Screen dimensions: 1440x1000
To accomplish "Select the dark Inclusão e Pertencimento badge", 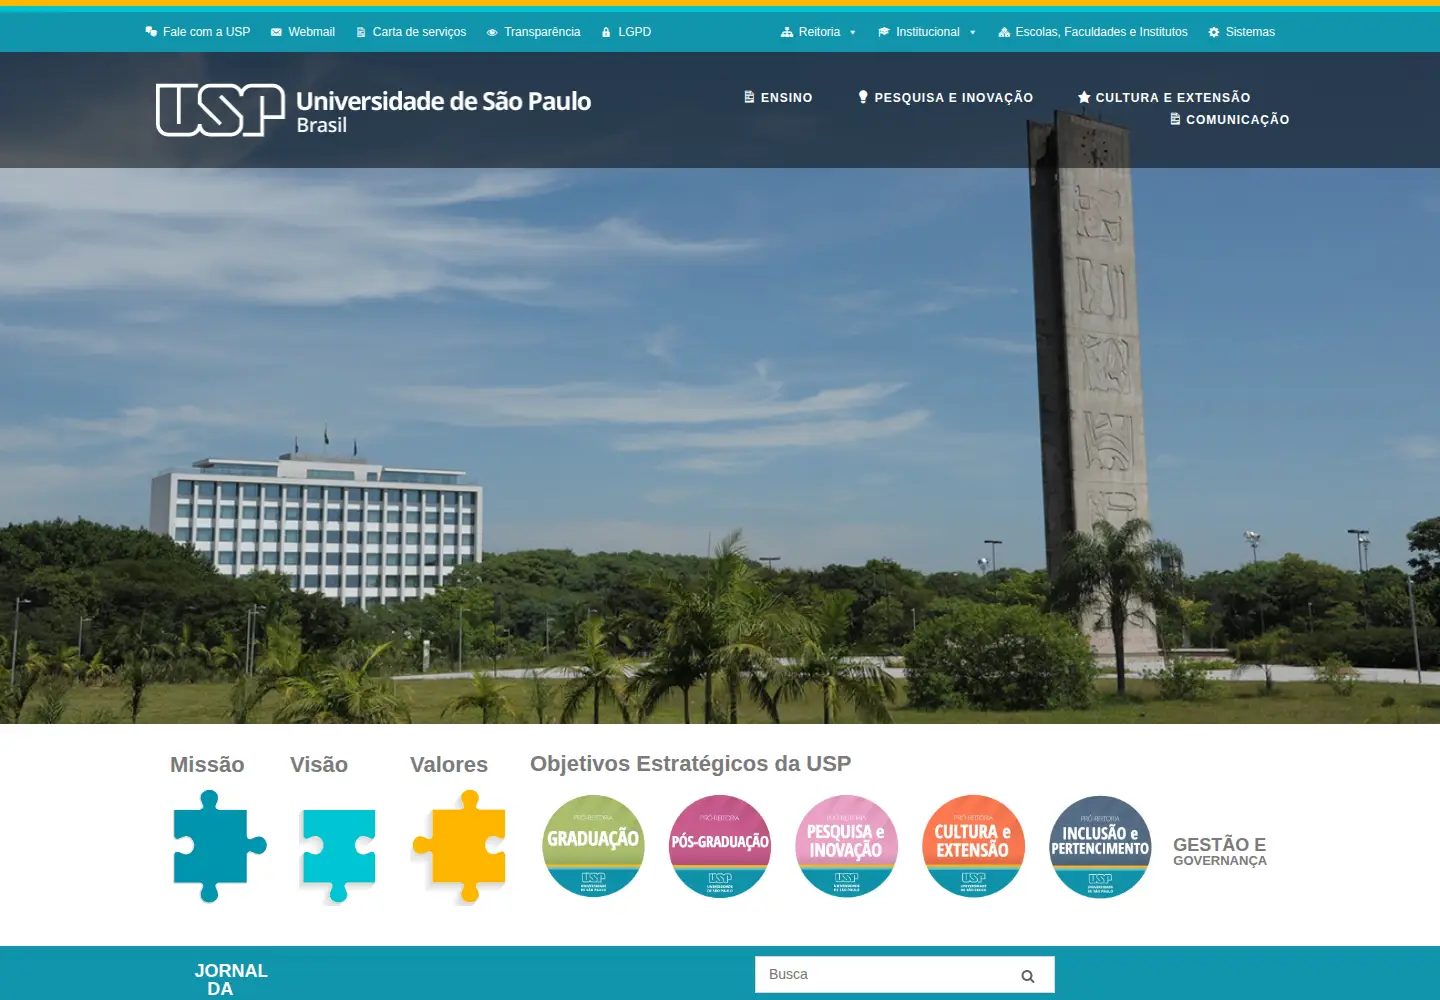I will (x=1100, y=846).
